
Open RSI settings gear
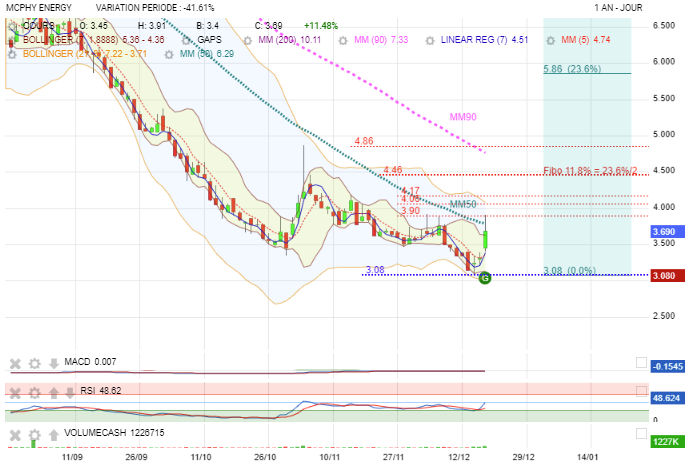point(34,392)
